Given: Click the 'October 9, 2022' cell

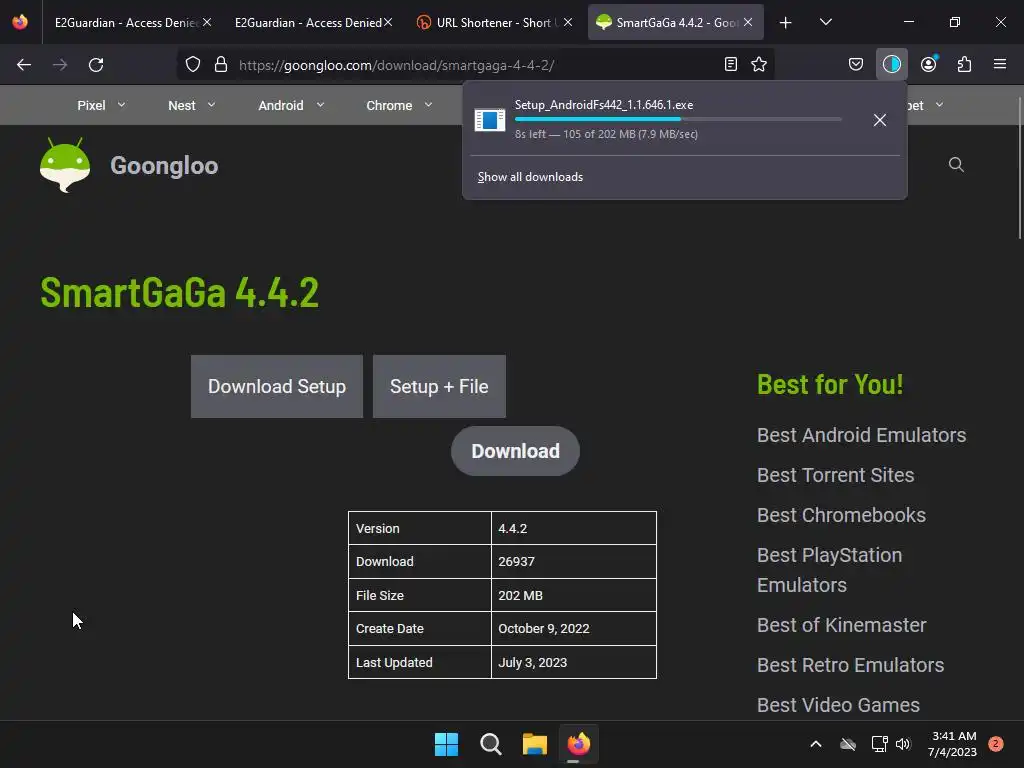Looking at the screenshot, I should point(573,629).
